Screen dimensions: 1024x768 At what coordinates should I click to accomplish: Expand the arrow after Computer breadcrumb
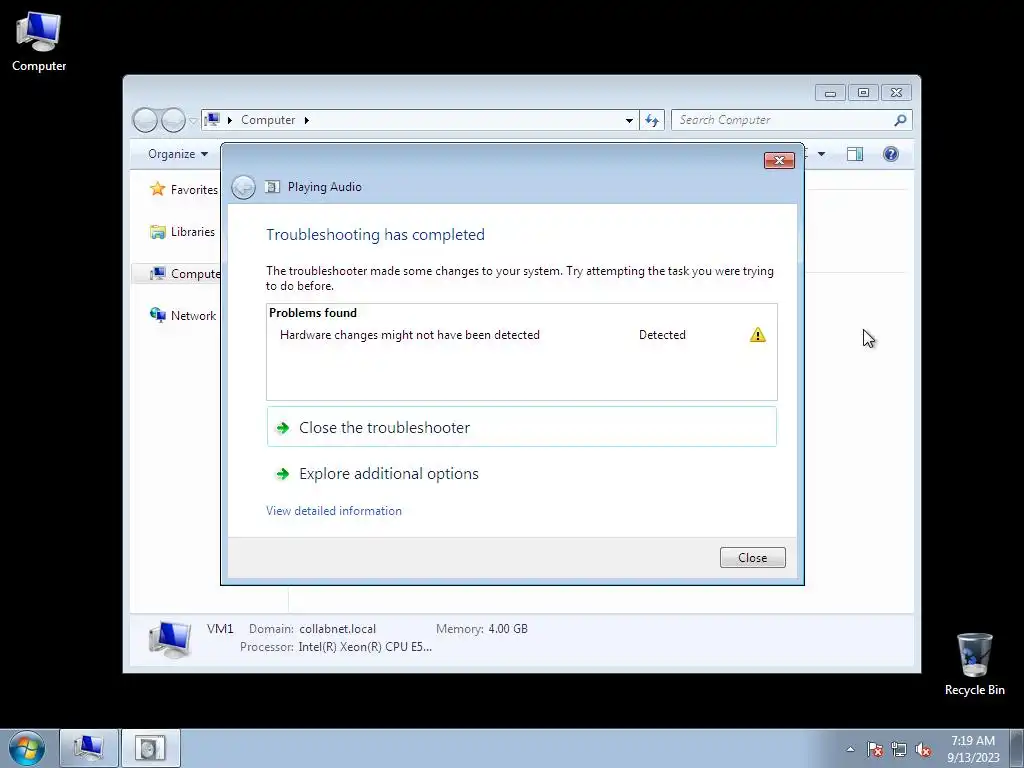(x=306, y=120)
